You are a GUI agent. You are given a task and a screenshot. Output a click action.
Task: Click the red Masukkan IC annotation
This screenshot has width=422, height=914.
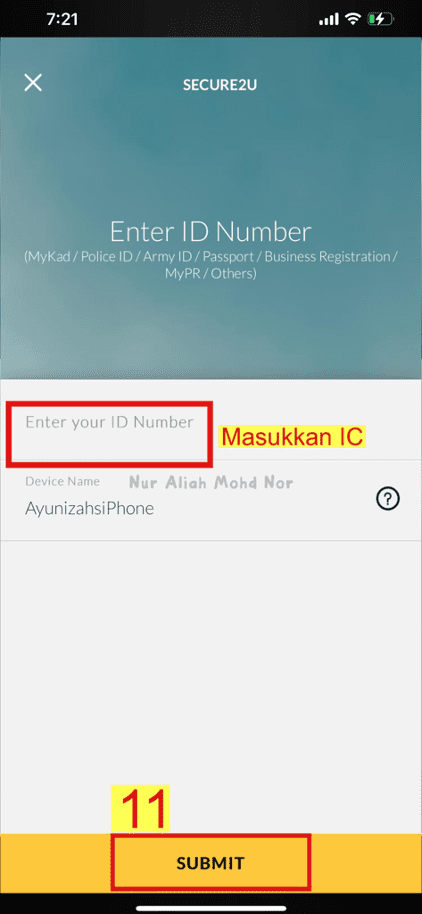tap(292, 437)
